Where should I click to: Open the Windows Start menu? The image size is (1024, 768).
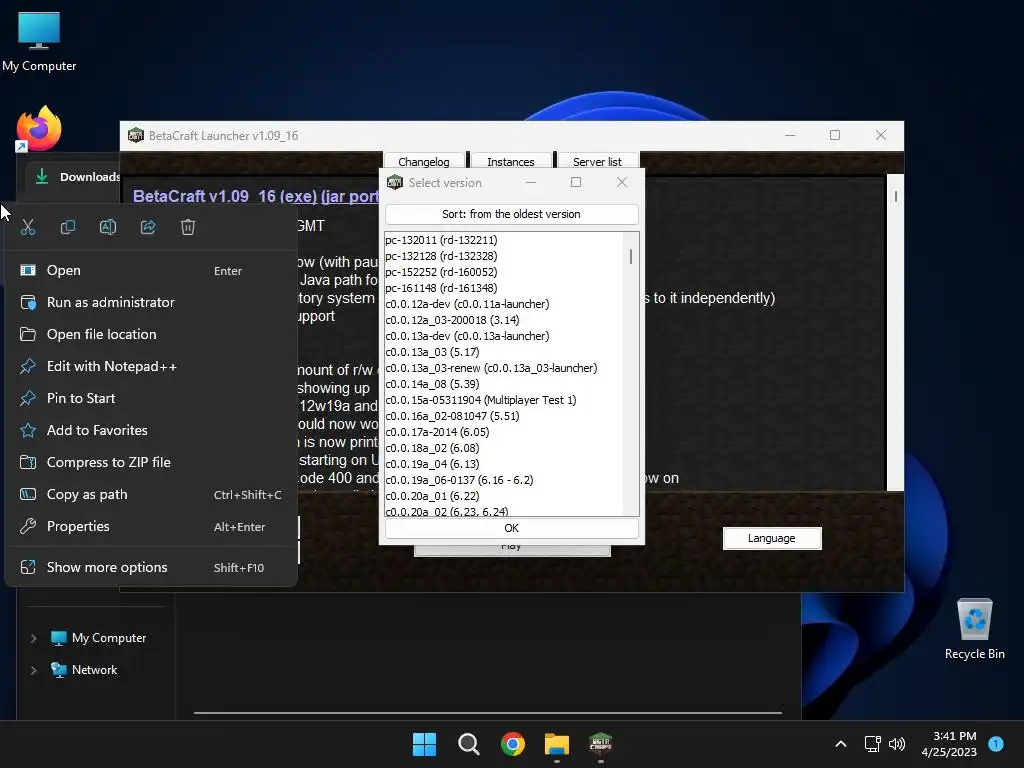point(424,744)
